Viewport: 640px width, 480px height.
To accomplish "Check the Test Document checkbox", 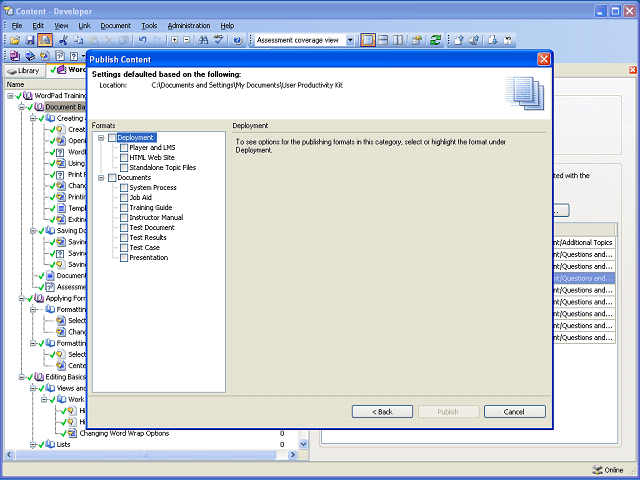I will 124,228.
